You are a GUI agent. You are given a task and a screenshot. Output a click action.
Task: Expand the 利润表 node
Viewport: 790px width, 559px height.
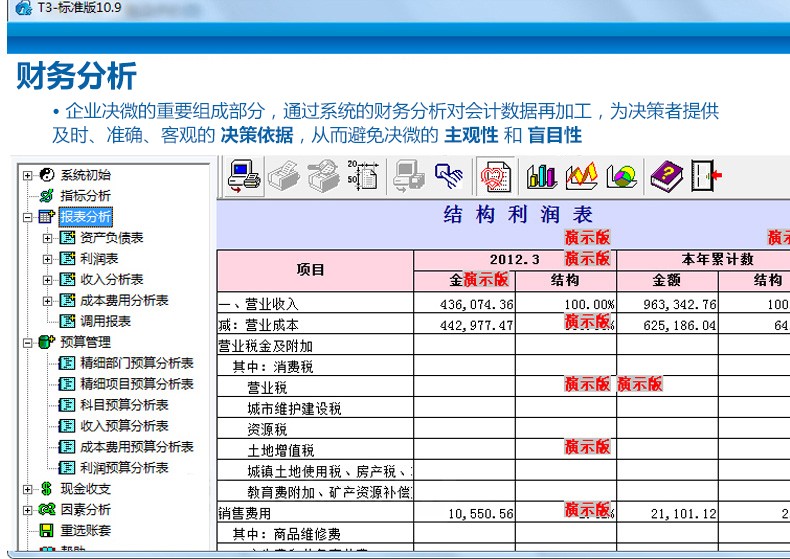click(47, 259)
